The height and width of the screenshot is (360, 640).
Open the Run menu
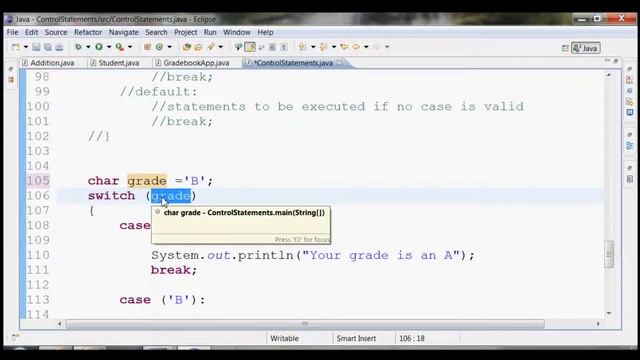[x=210, y=32]
